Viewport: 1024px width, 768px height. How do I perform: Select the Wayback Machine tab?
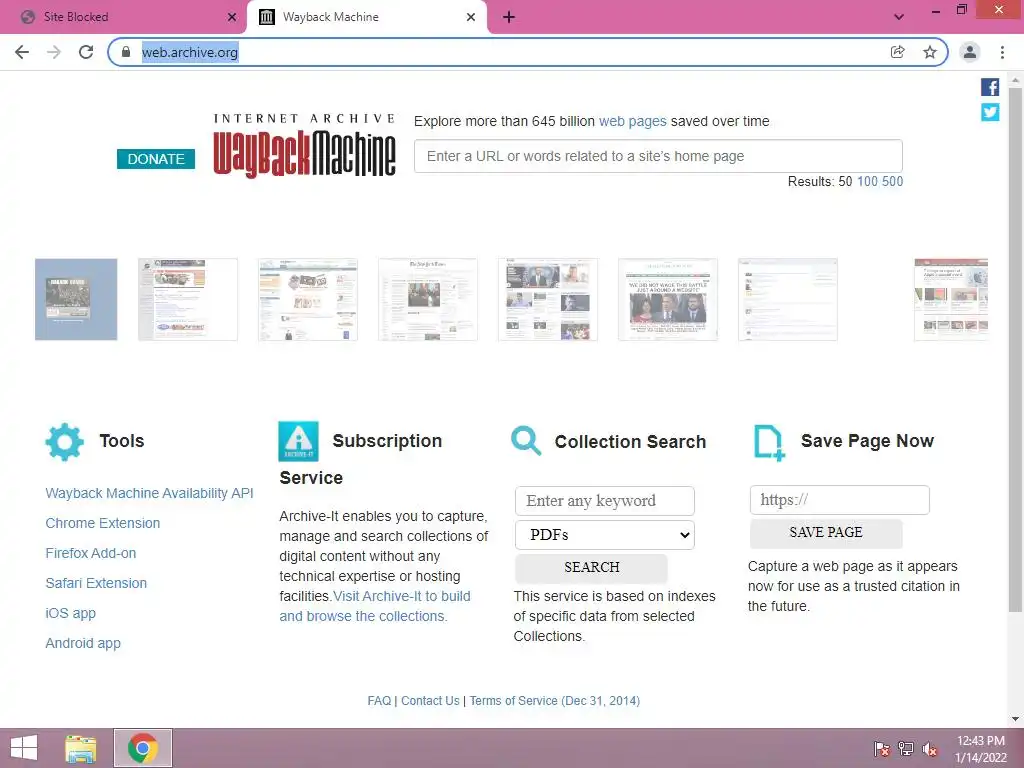click(x=366, y=17)
